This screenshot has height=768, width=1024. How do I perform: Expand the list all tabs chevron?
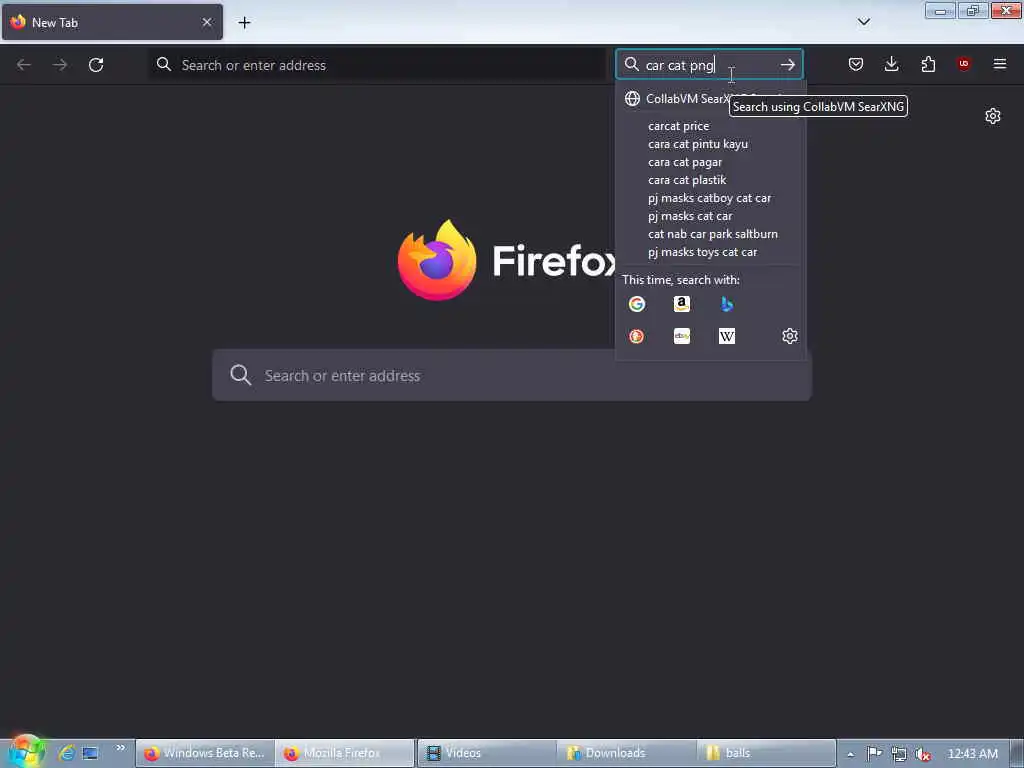click(863, 22)
